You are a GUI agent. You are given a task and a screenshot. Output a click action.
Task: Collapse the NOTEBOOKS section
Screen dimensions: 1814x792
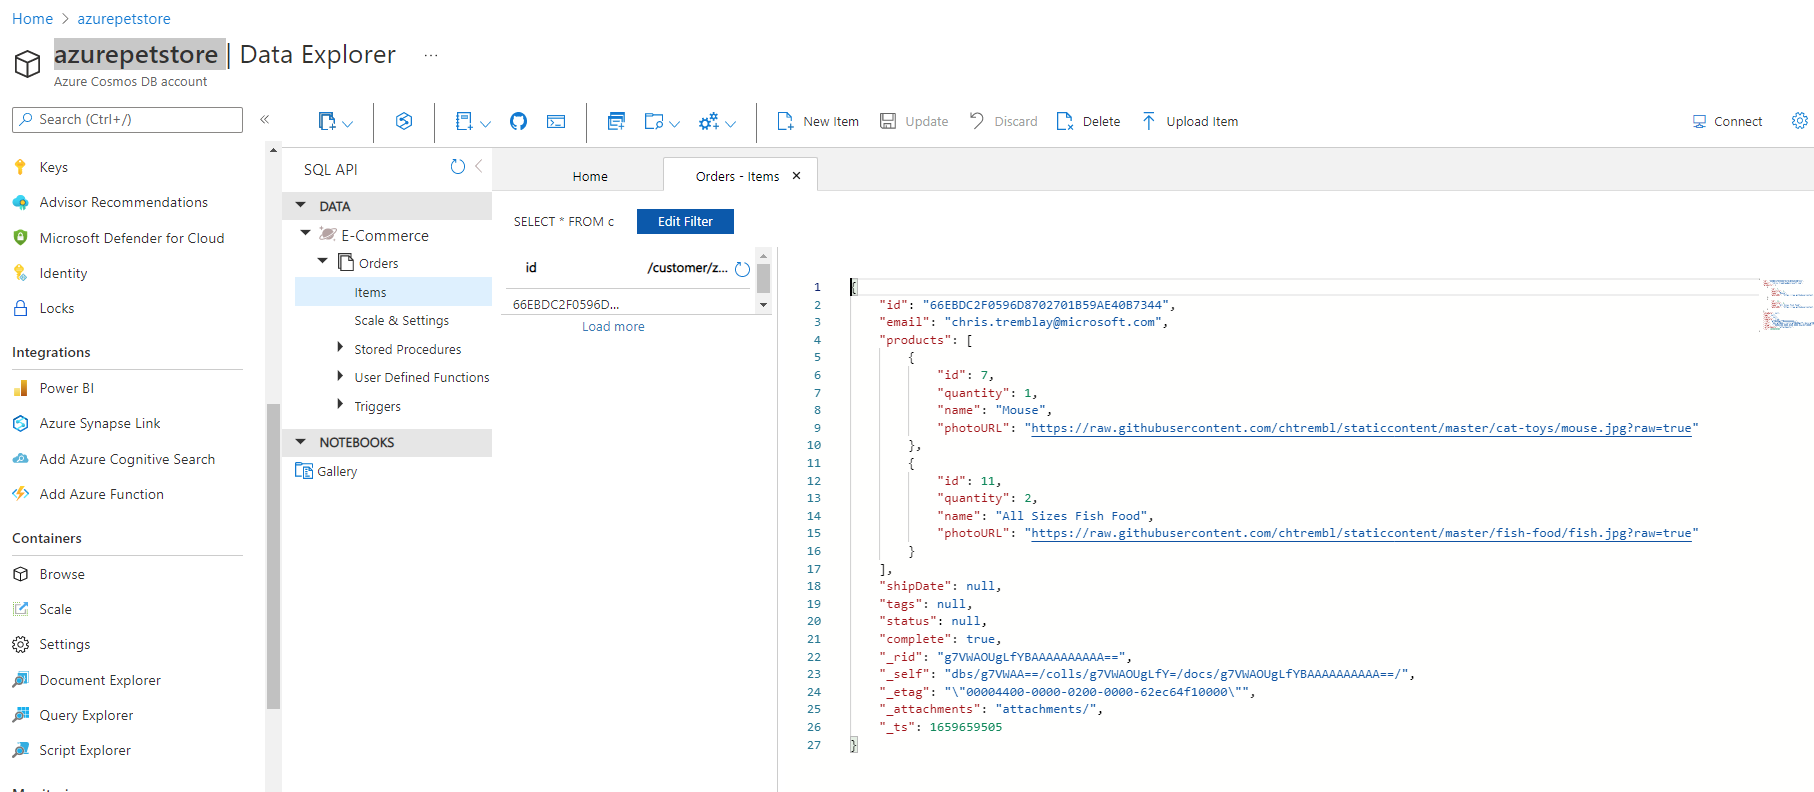point(300,441)
